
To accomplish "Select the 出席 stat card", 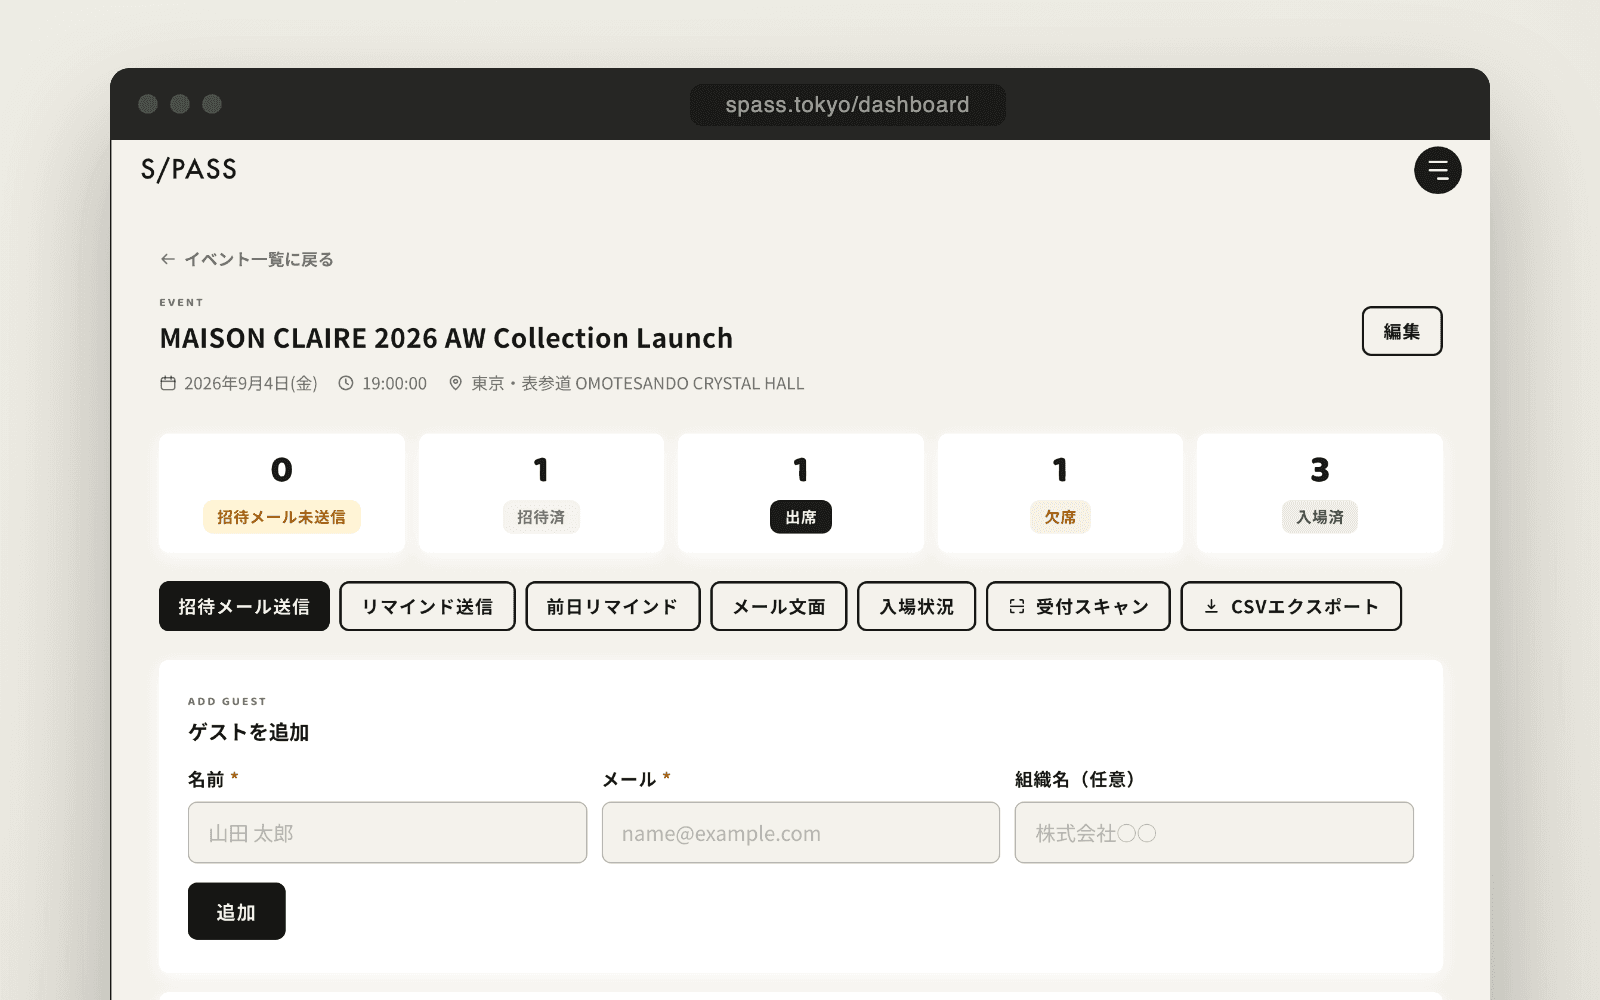I will pos(801,493).
